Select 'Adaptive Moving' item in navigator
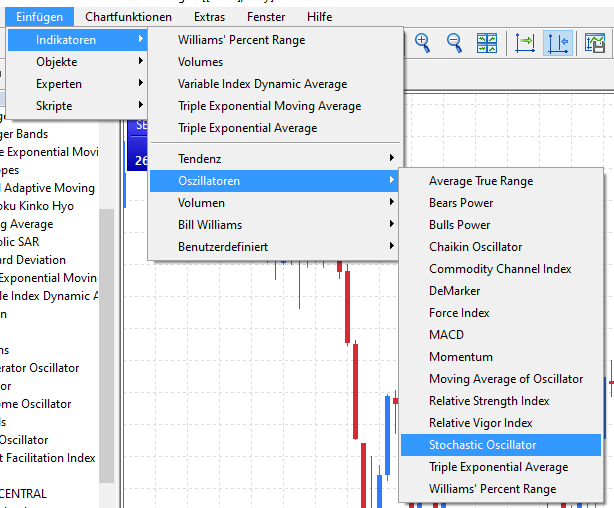This screenshot has height=508, width=614. coord(49,188)
